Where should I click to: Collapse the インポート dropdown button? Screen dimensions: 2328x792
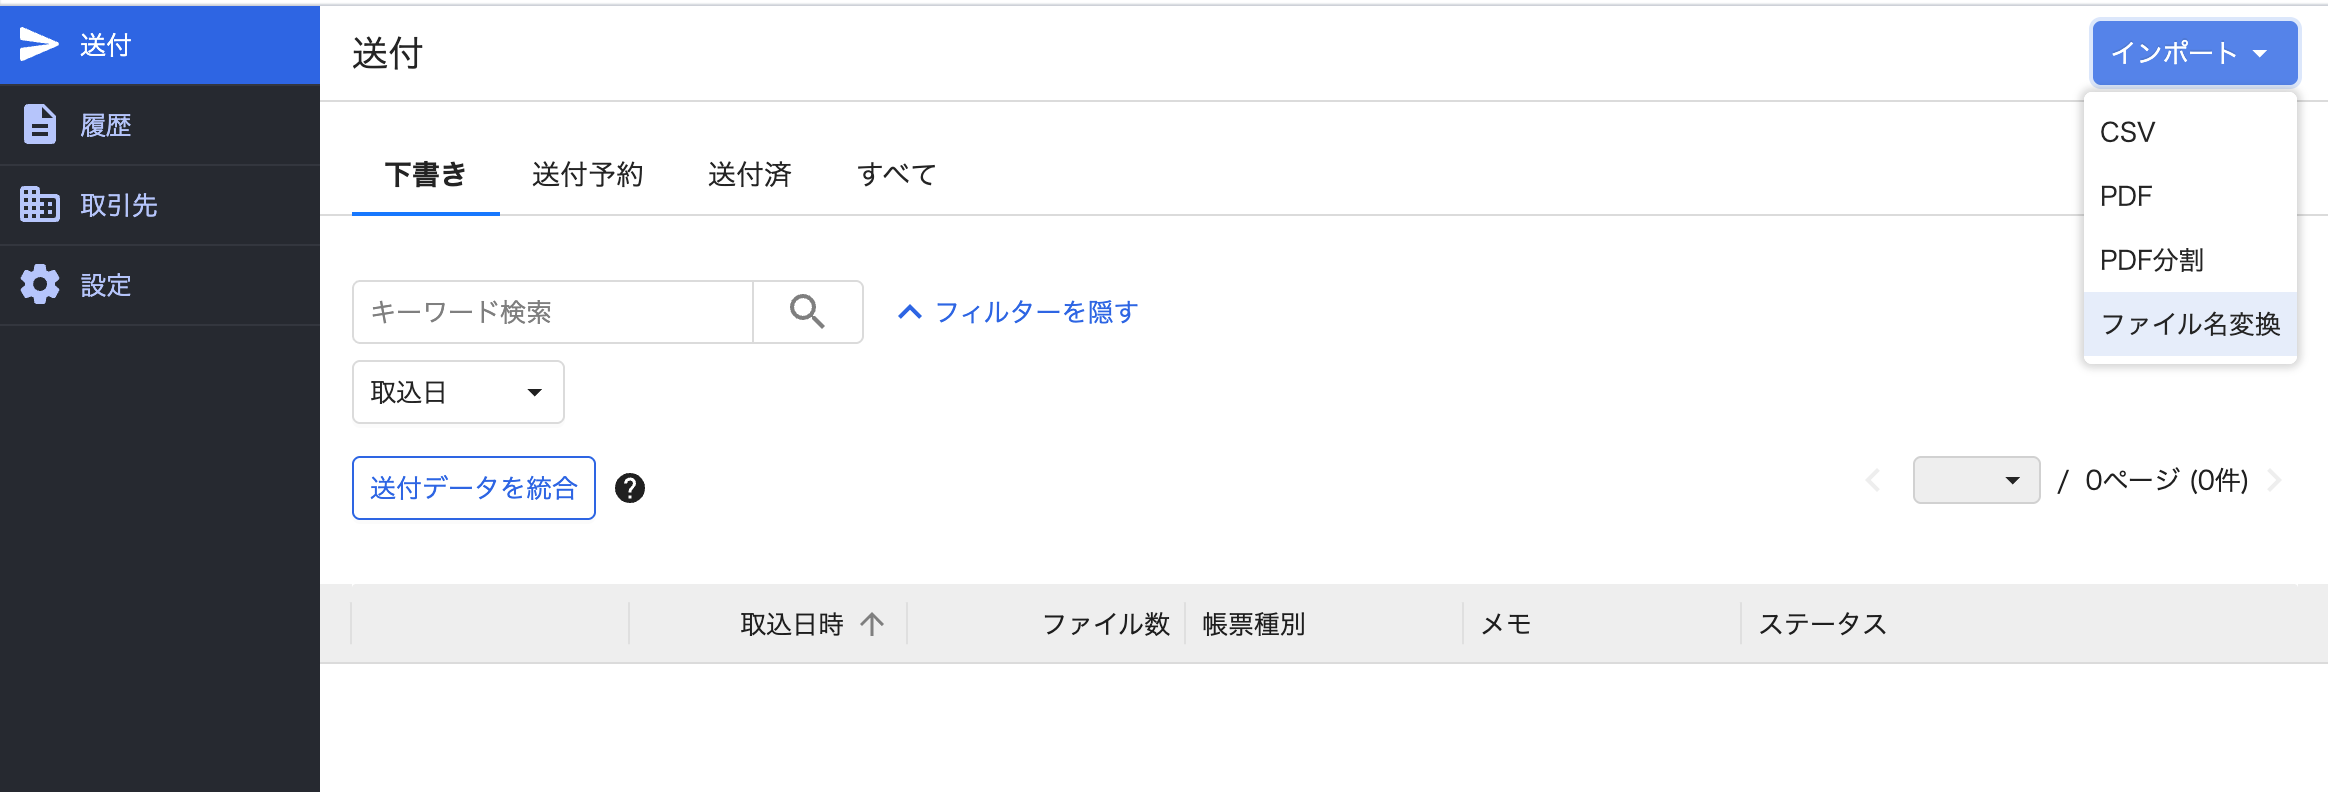(2194, 53)
